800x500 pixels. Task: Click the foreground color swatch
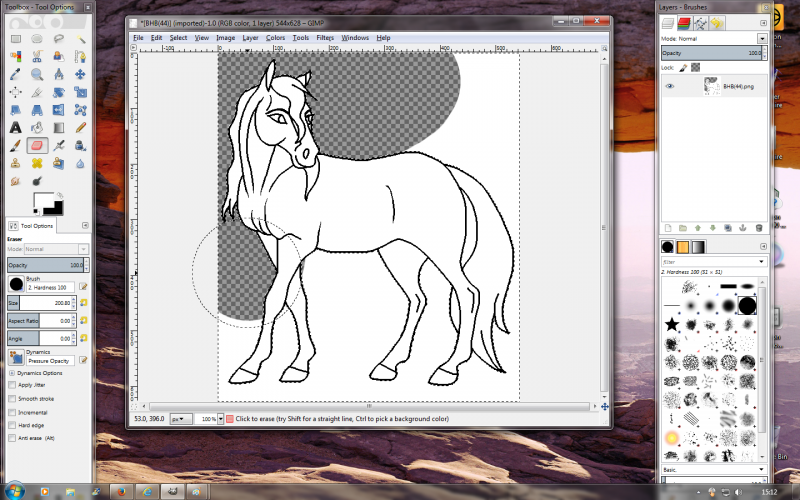click(43, 201)
